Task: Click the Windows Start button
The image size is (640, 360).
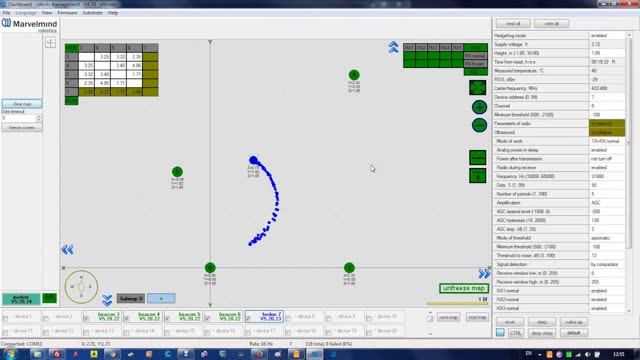Action: coord(10,353)
